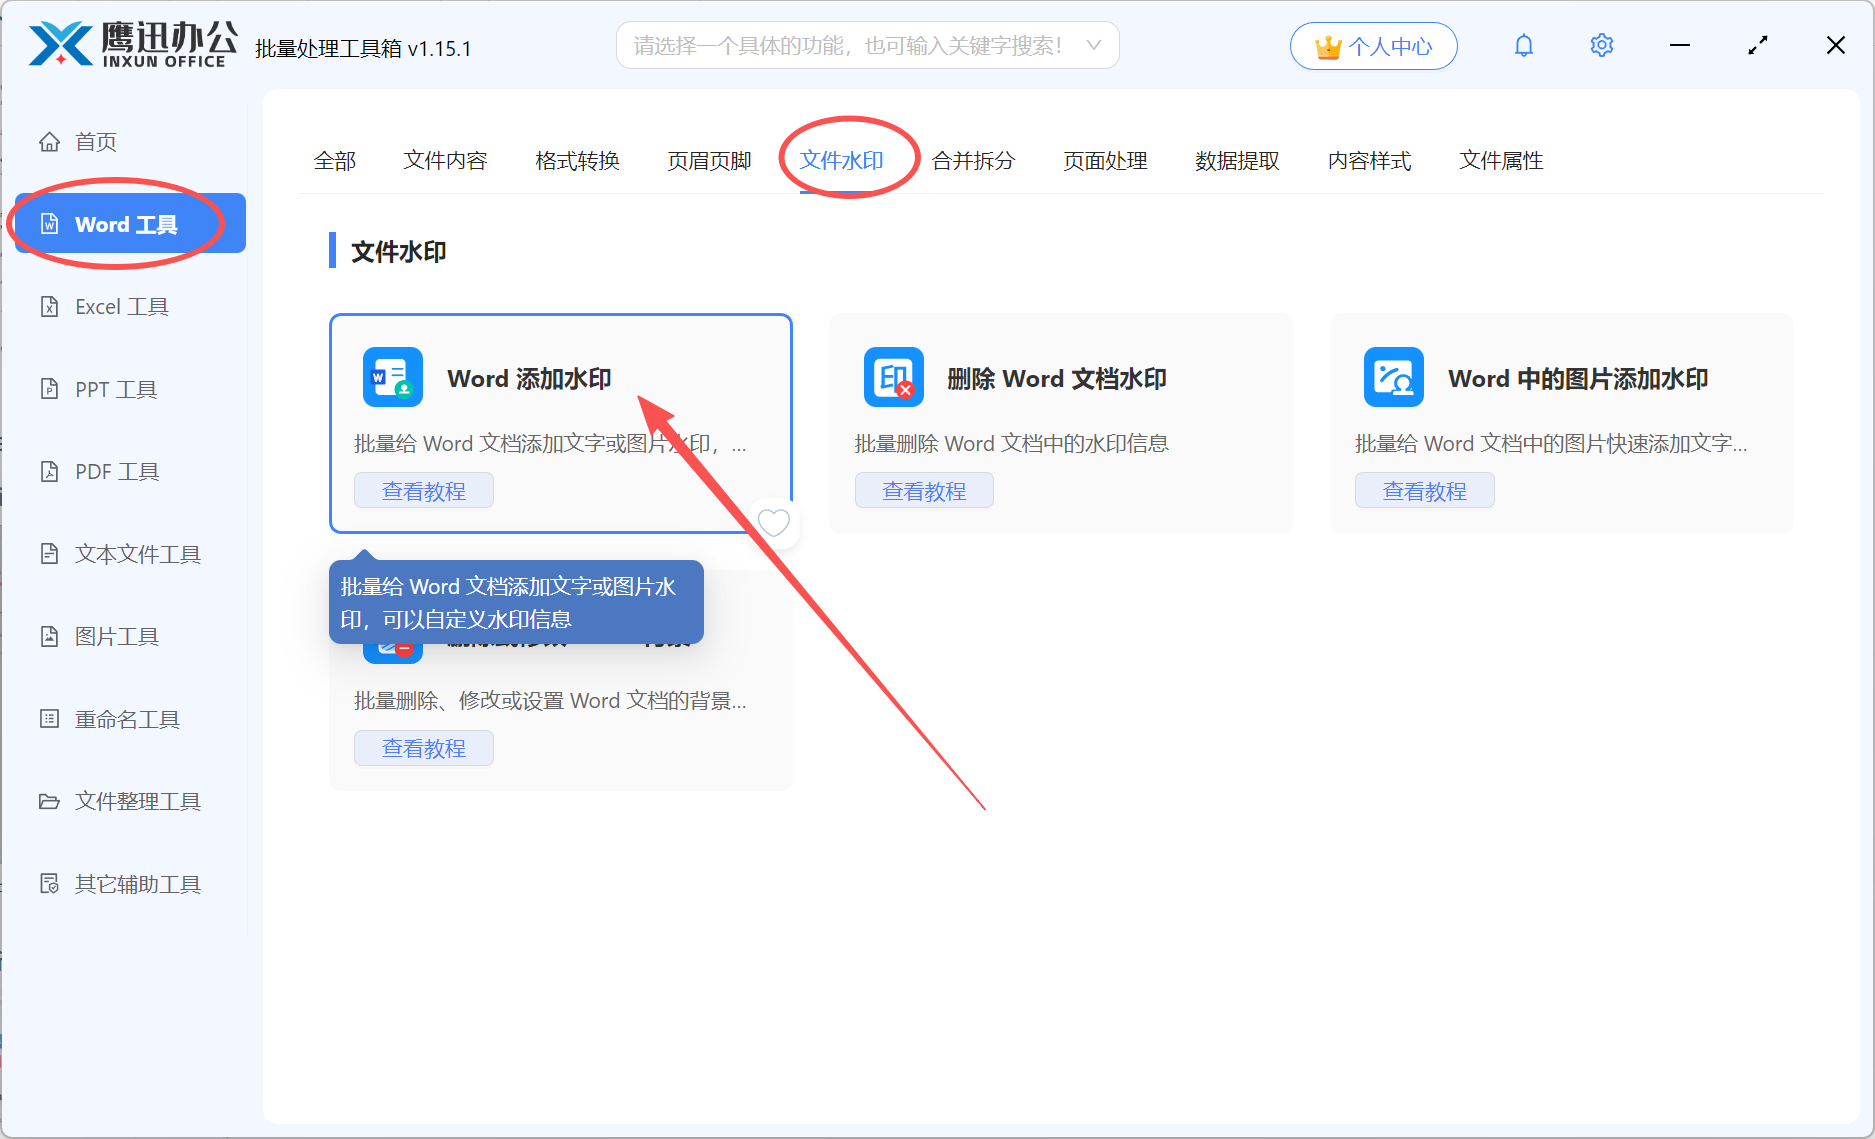The width and height of the screenshot is (1875, 1139).
Task: Favorite the Word 添加水印 card with heart
Action: coord(773,522)
